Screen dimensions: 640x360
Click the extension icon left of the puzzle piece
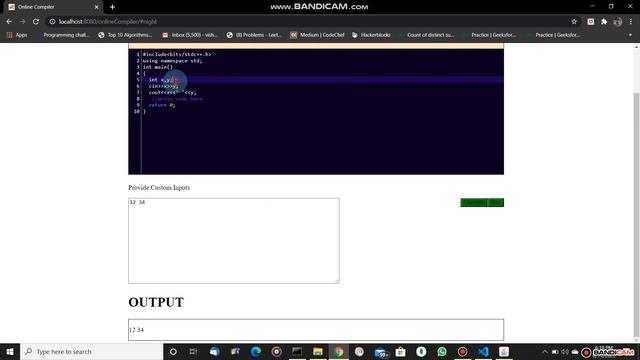click(x=591, y=22)
